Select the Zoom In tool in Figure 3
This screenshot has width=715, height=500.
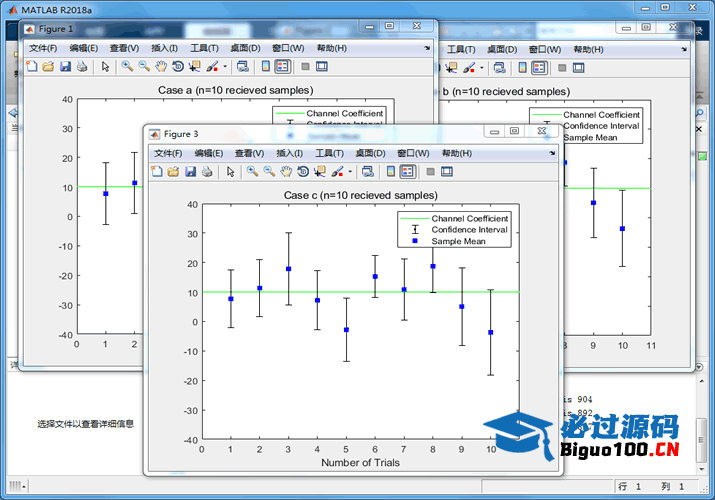click(x=252, y=172)
